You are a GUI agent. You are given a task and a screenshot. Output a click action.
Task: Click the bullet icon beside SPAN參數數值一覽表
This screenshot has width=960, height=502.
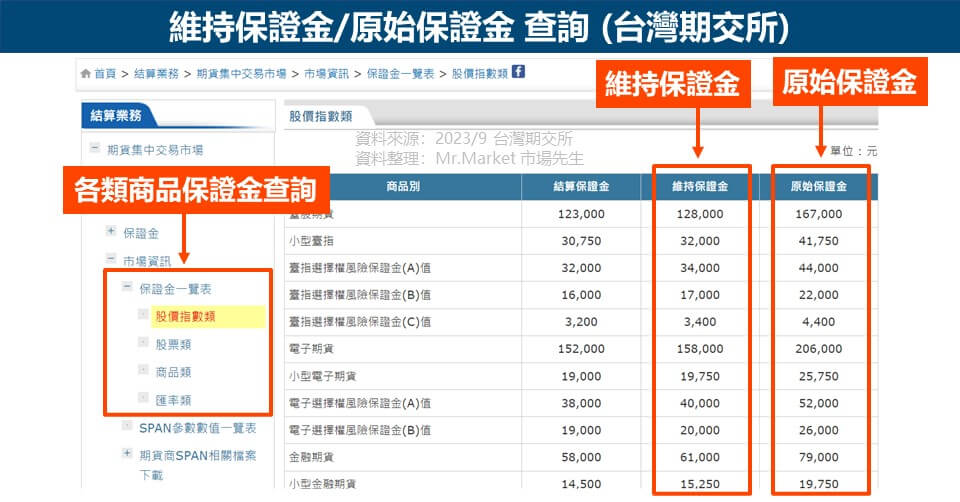[127, 427]
